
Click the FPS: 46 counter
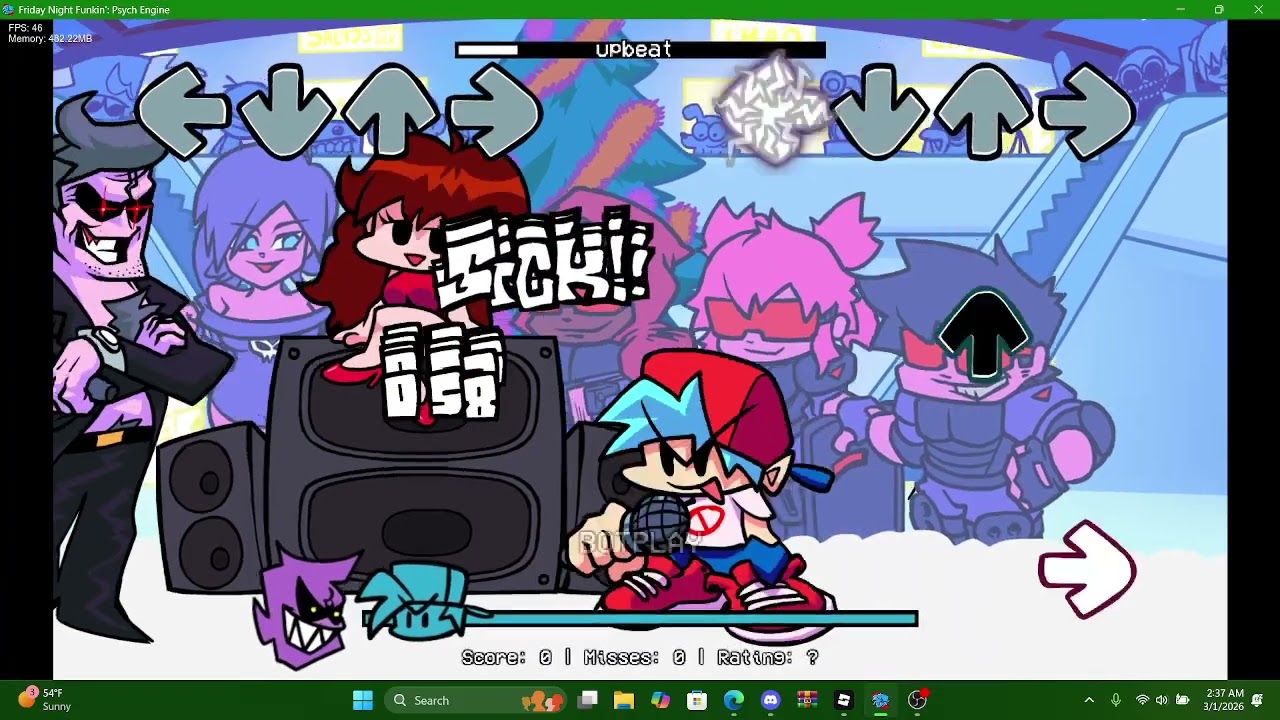26,28
